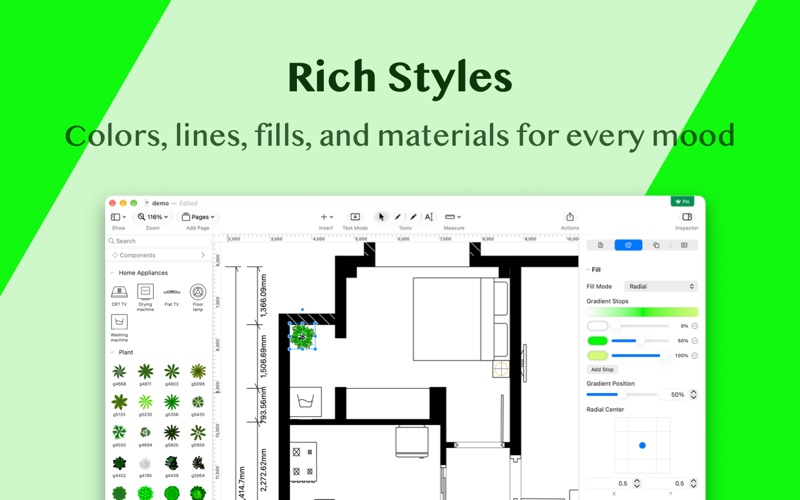
Task: Switch to the document inspector tab
Action: coord(601,245)
